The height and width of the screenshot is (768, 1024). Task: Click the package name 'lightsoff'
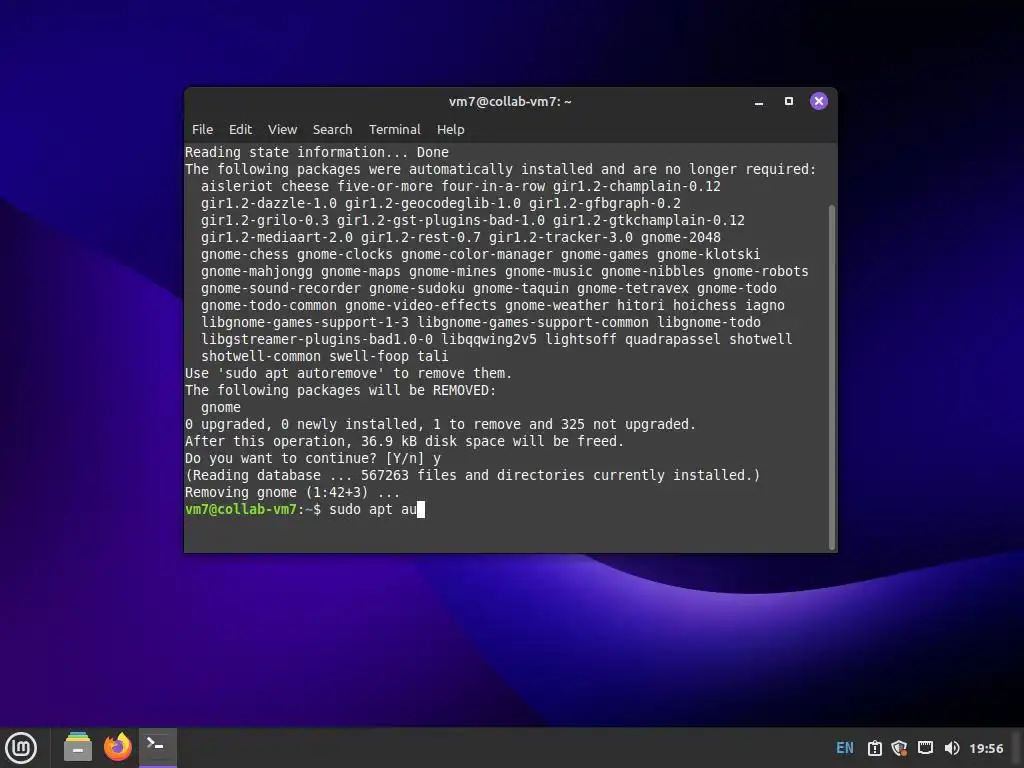click(581, 339)
